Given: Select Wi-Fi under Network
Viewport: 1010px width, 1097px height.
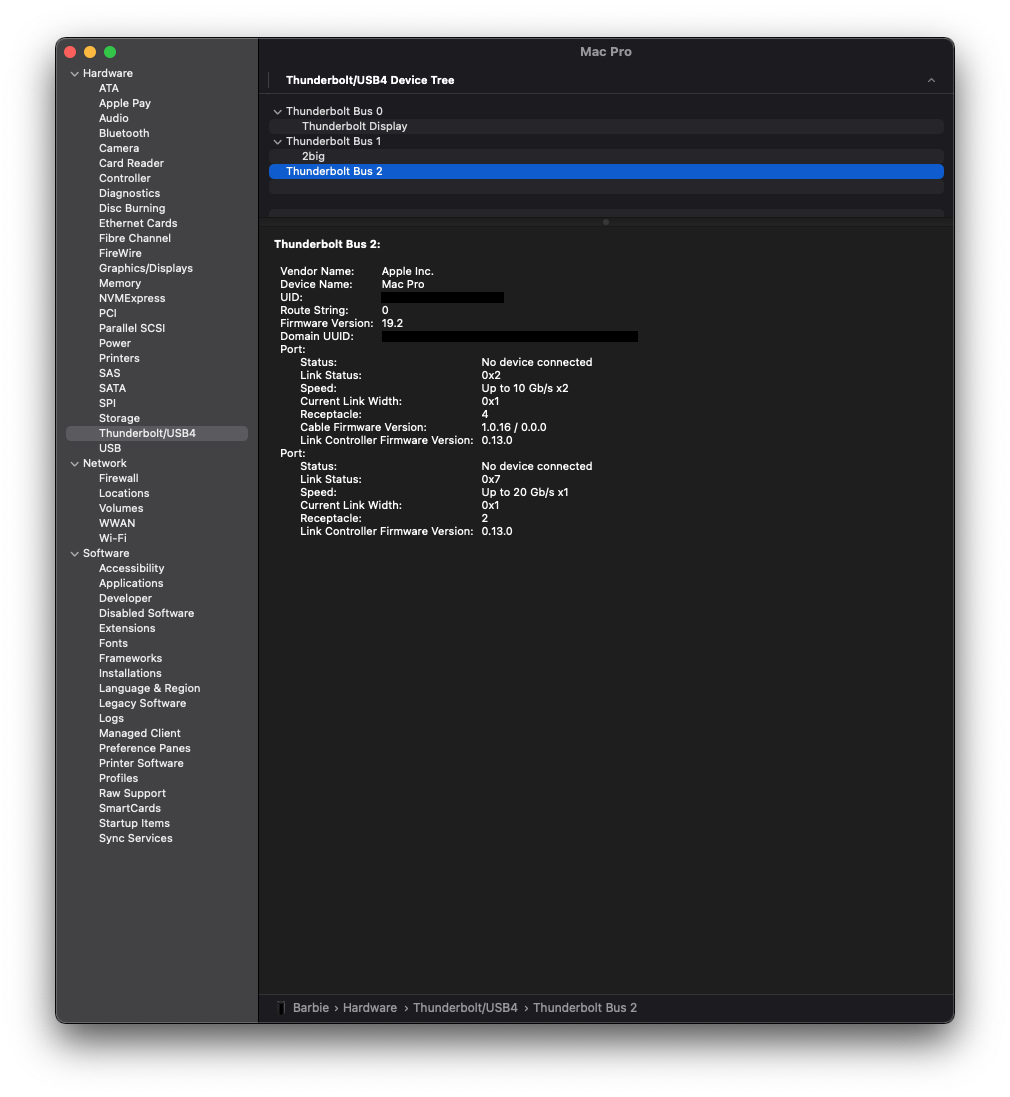Looking at the screenshot, I should [x=113, y=539].
